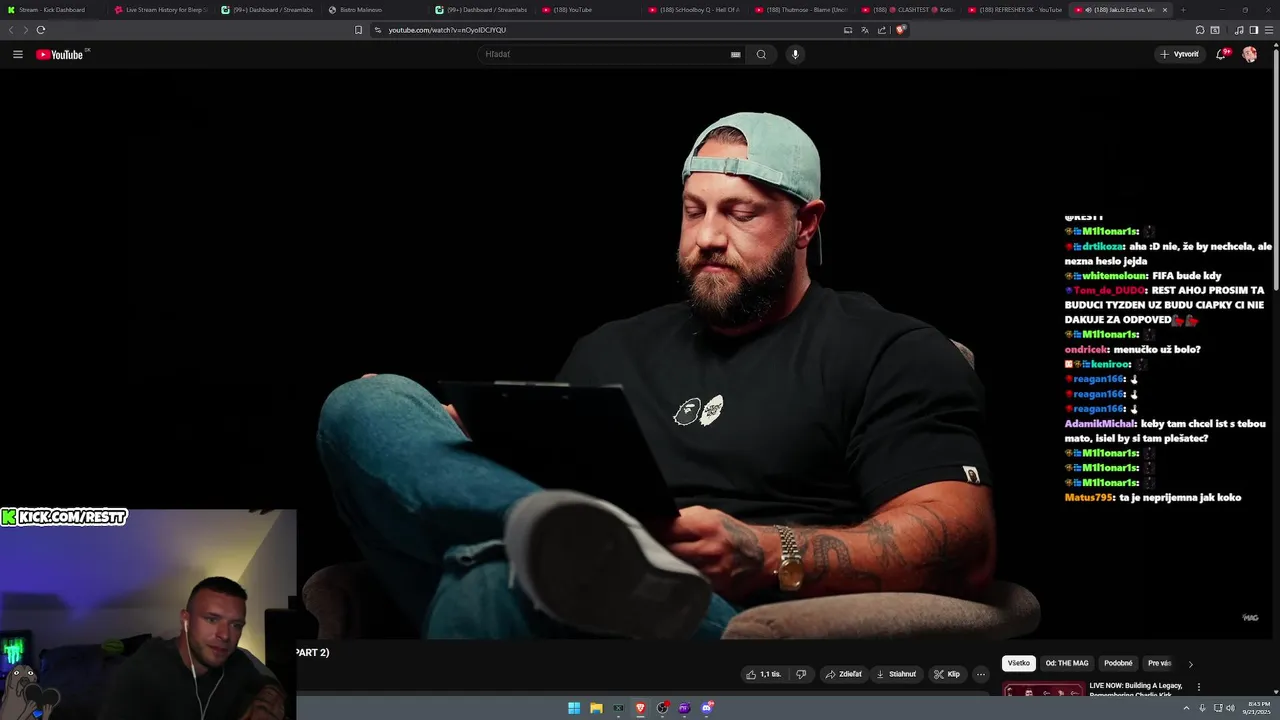Reload the page with the refresh icon
The width and height of the screenshot is (1280, 720).
(x=40, y=30)
